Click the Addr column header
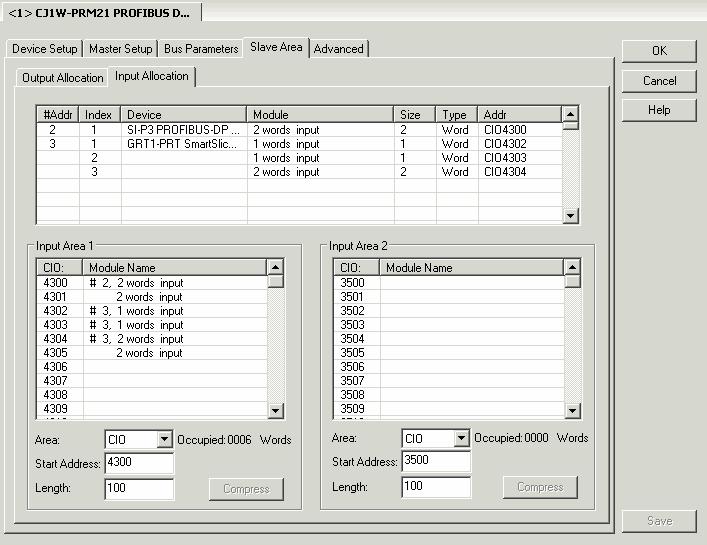 [520, 114]
